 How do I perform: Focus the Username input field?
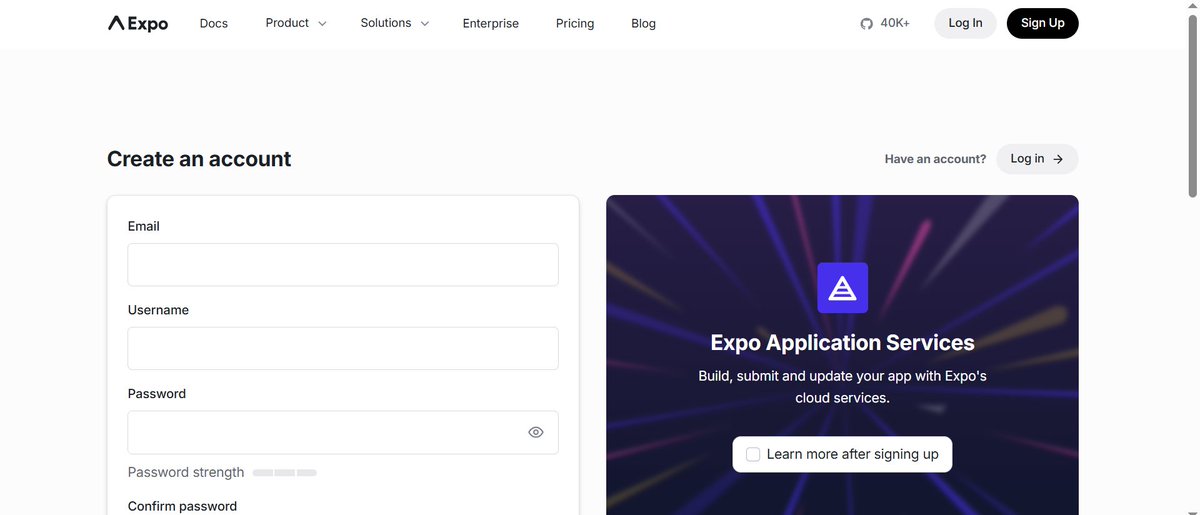[343, 349]
